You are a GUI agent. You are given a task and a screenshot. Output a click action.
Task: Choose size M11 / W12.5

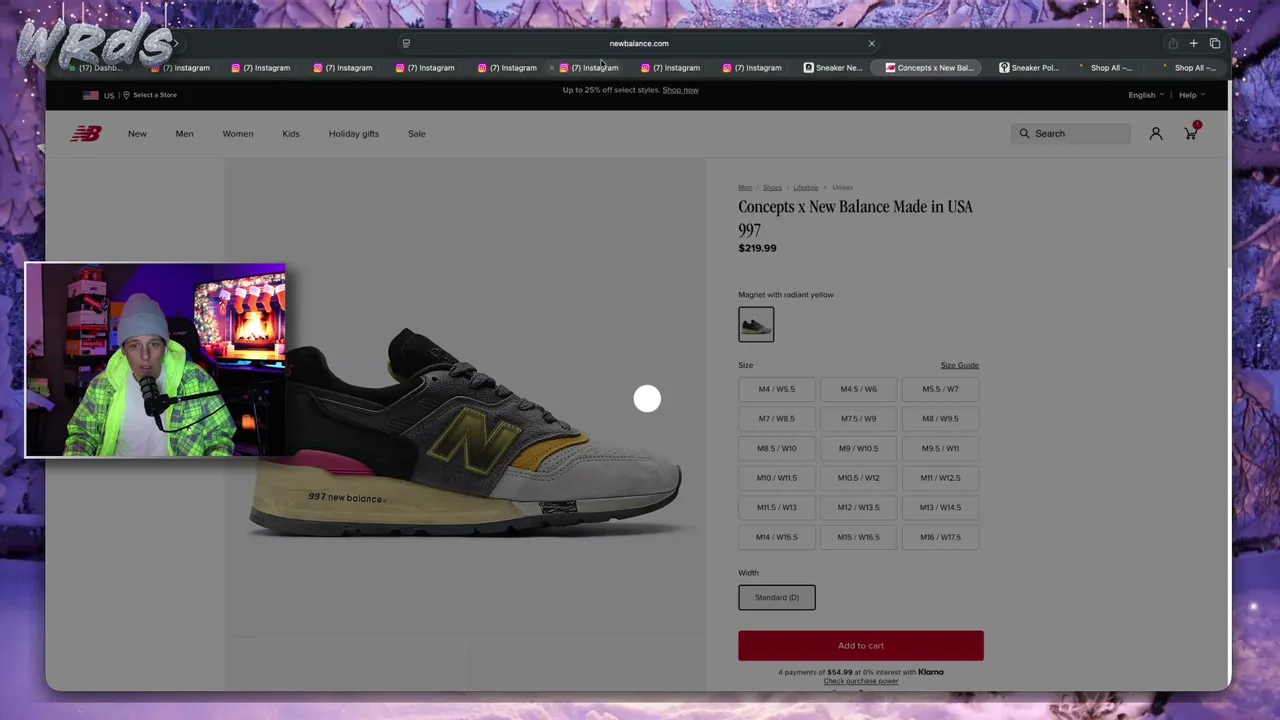(940, 477)
